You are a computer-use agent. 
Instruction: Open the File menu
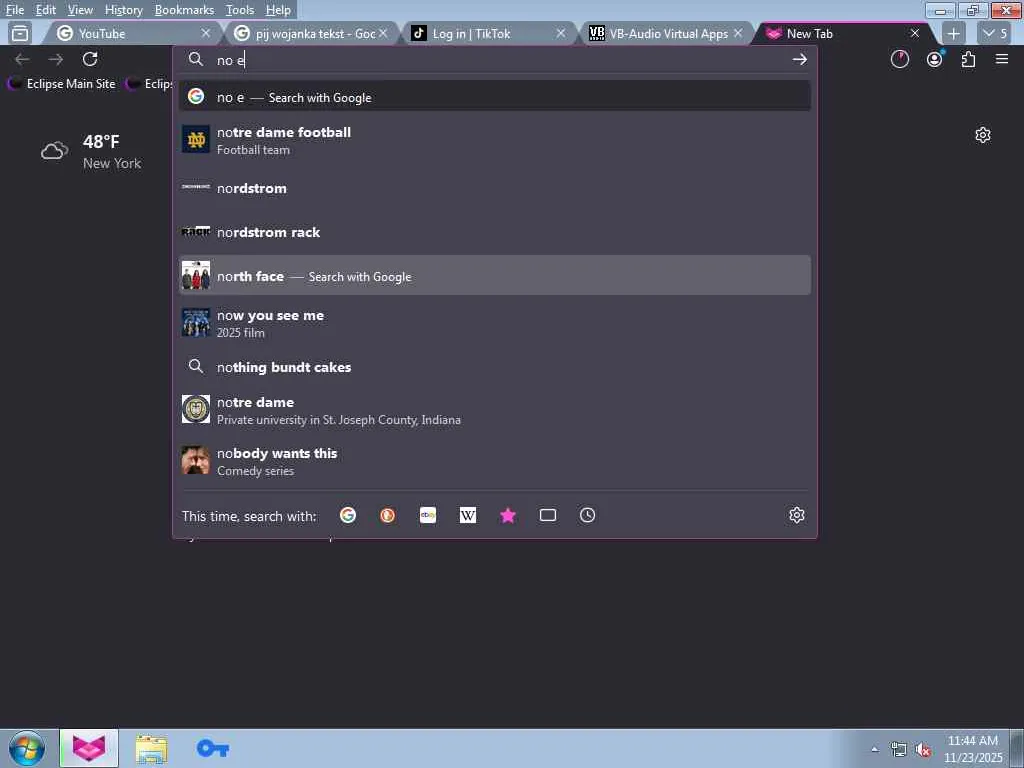14,10
